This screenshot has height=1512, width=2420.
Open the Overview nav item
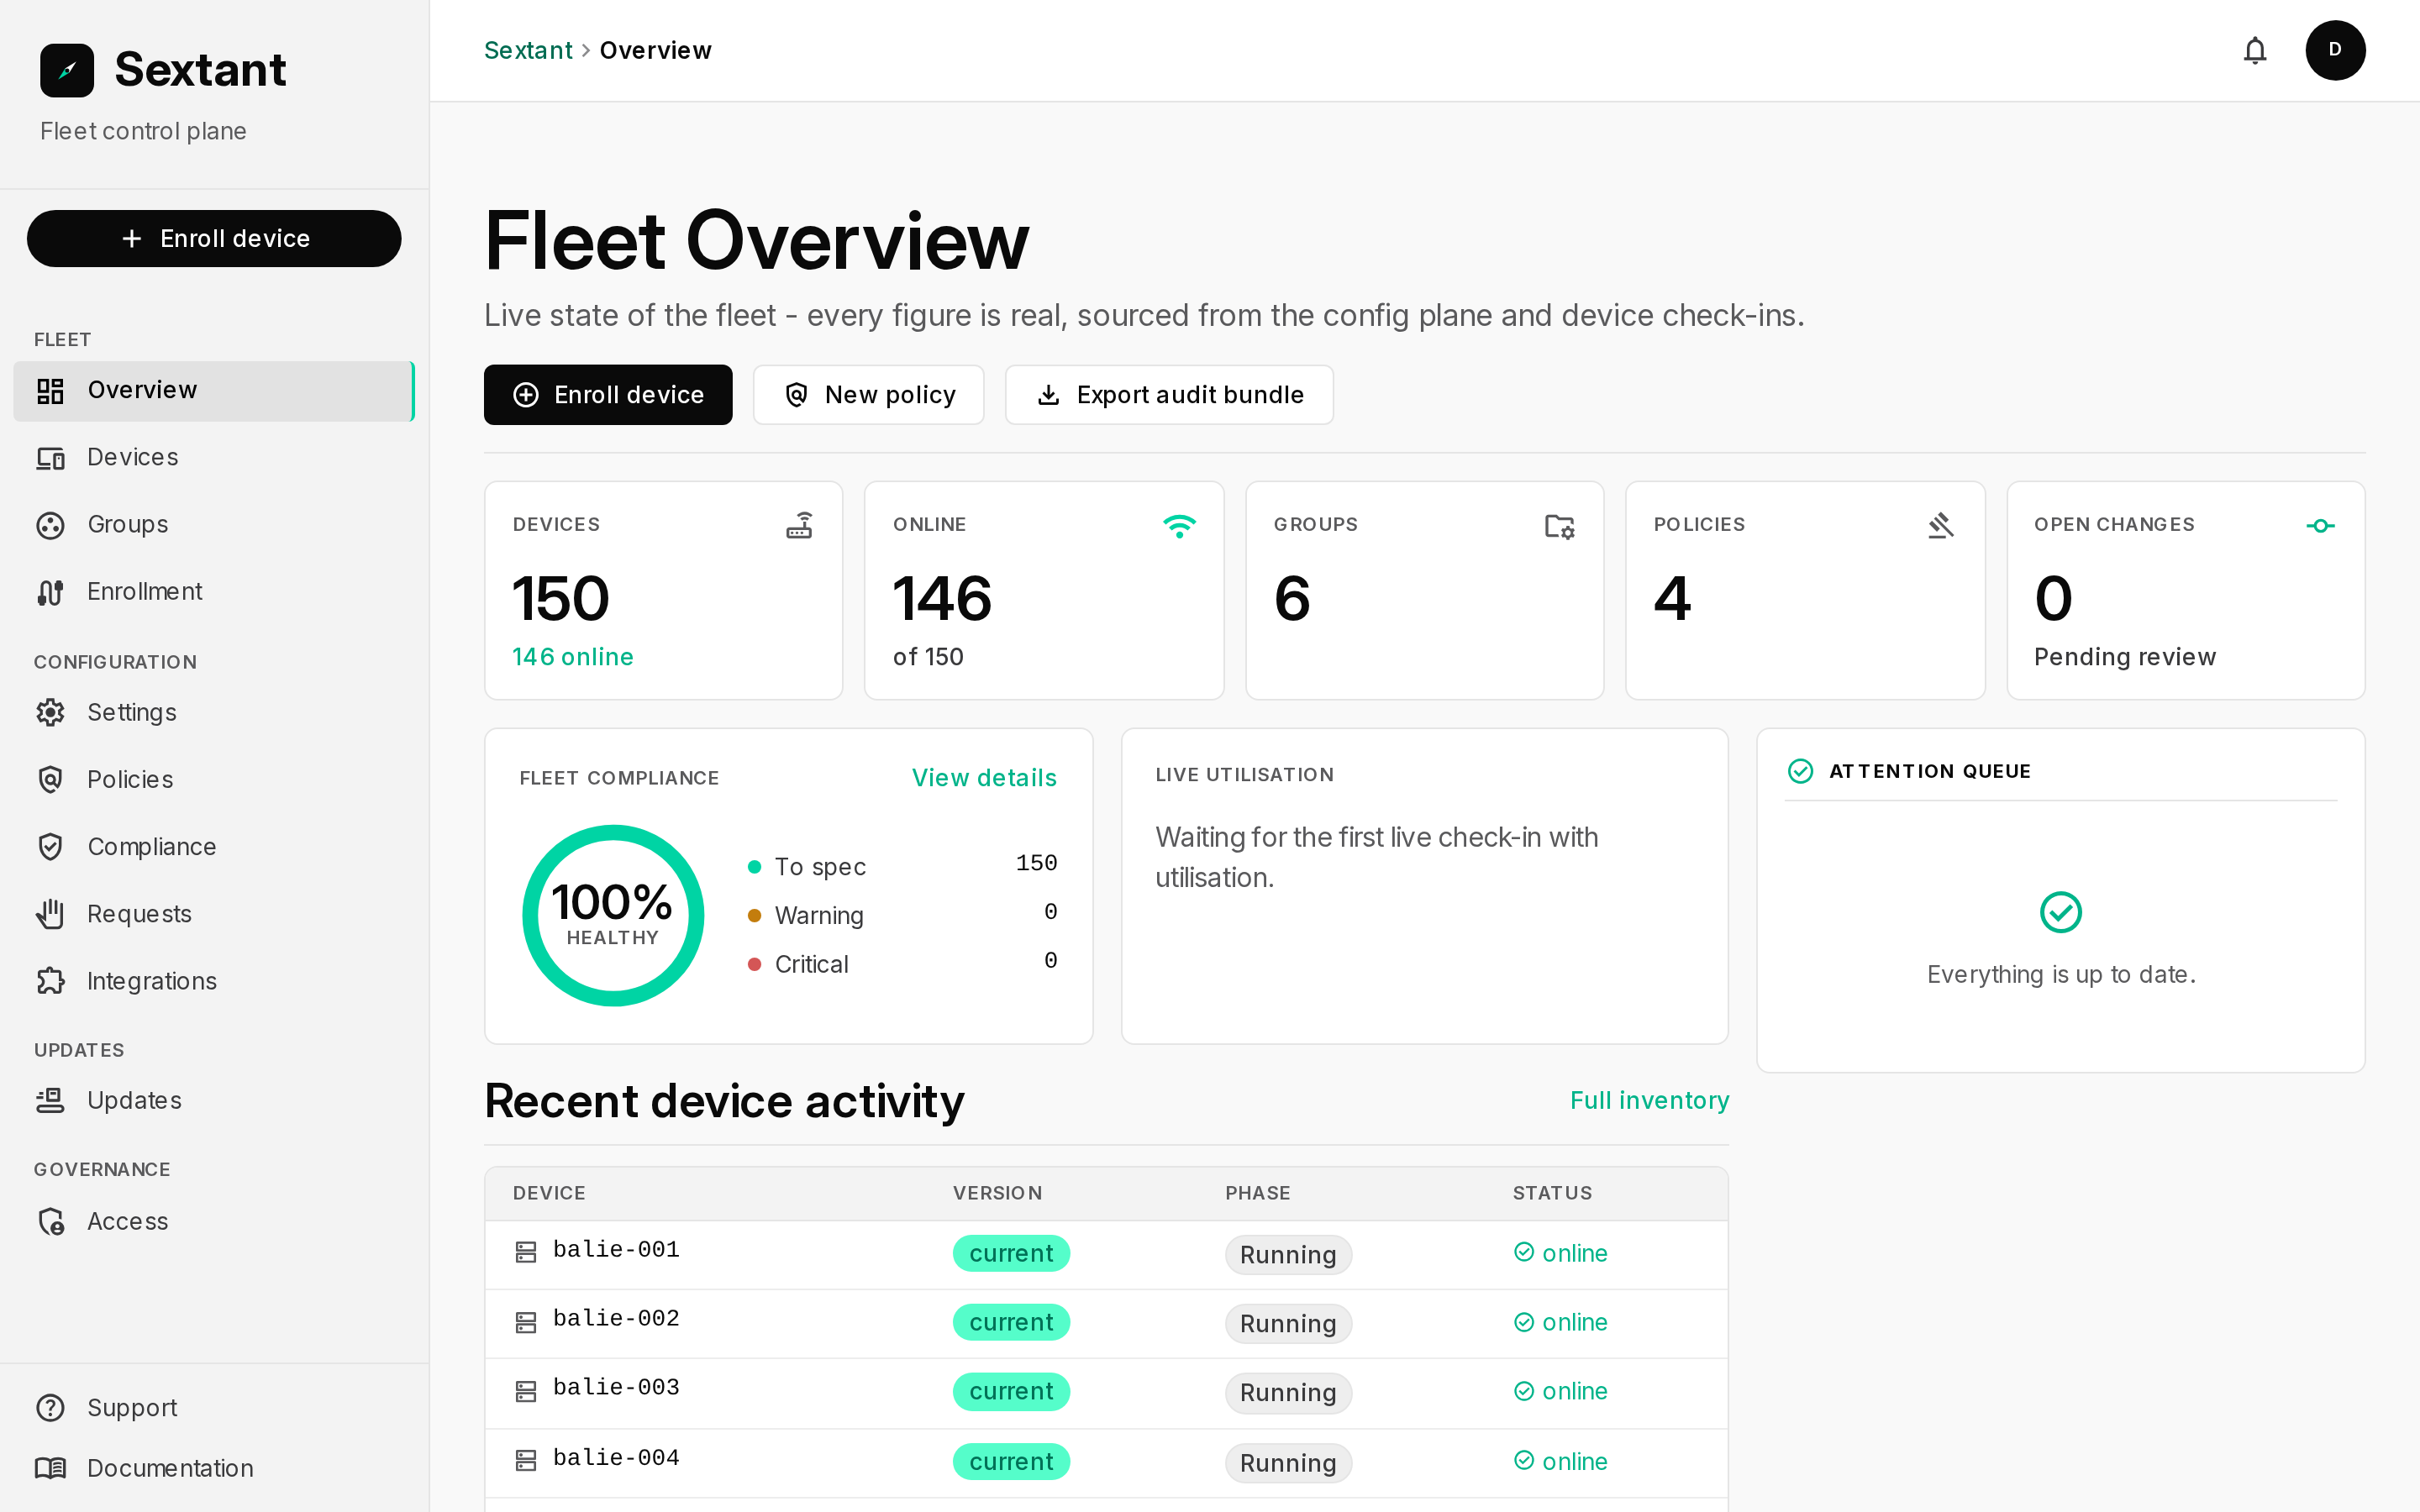pyautogui.click(x=214, y=390)
